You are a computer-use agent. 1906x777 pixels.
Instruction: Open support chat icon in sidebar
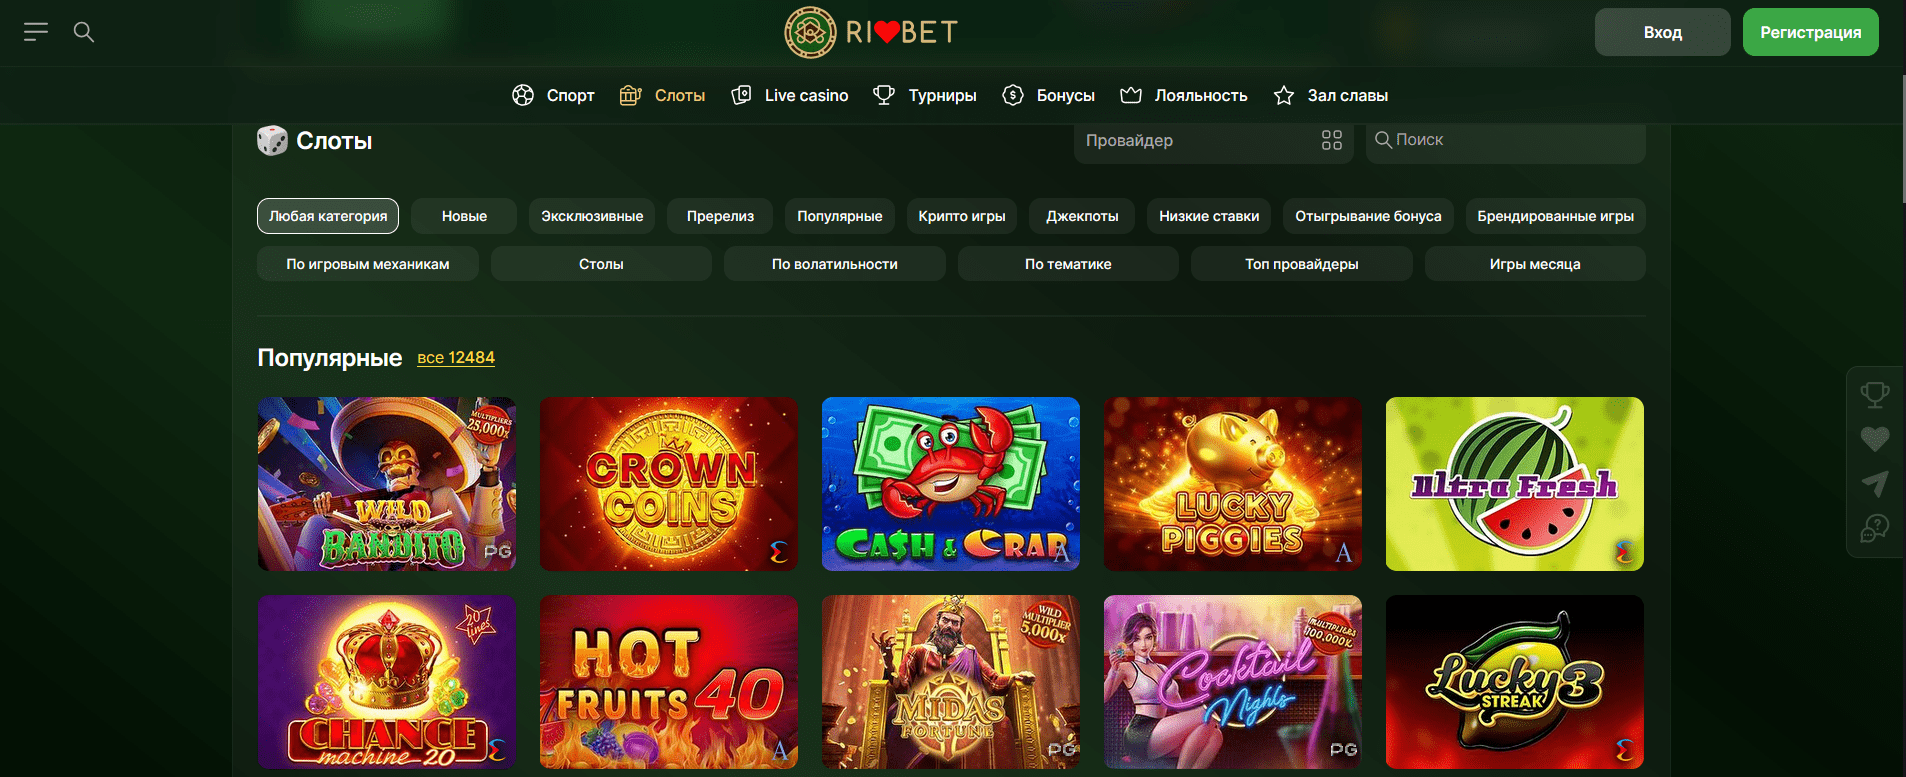1875,527
